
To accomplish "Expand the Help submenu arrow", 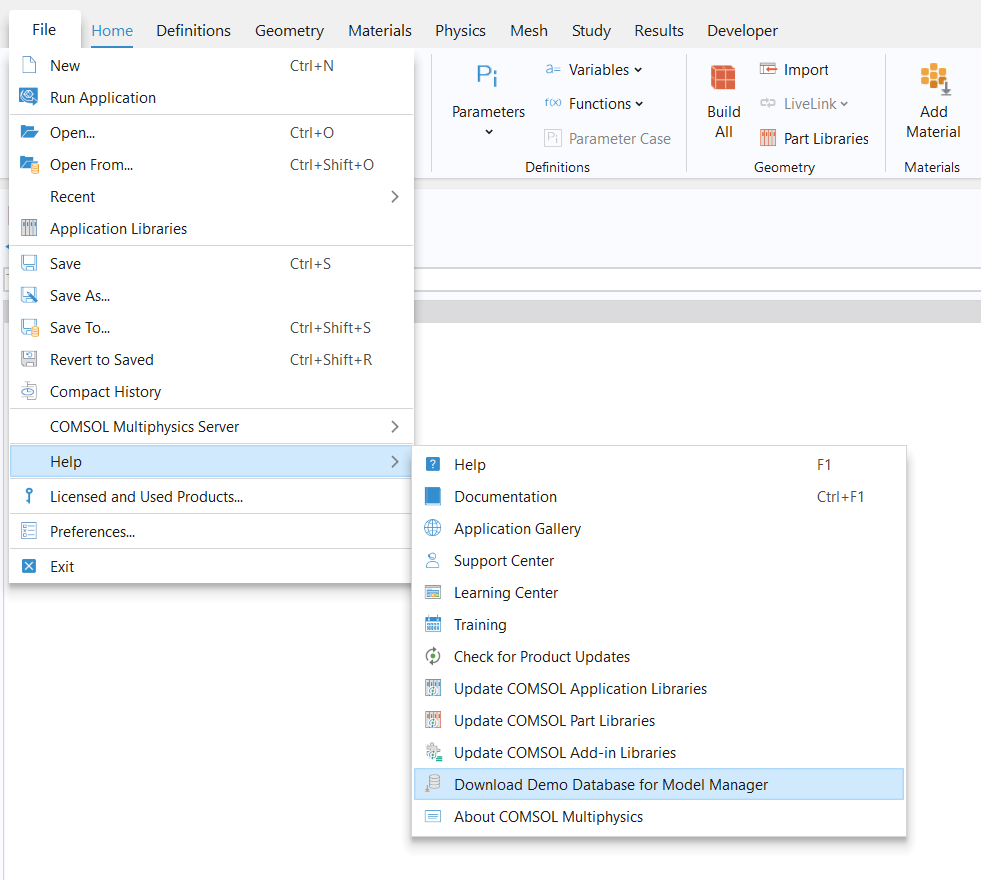I will [x=395, y=462].
